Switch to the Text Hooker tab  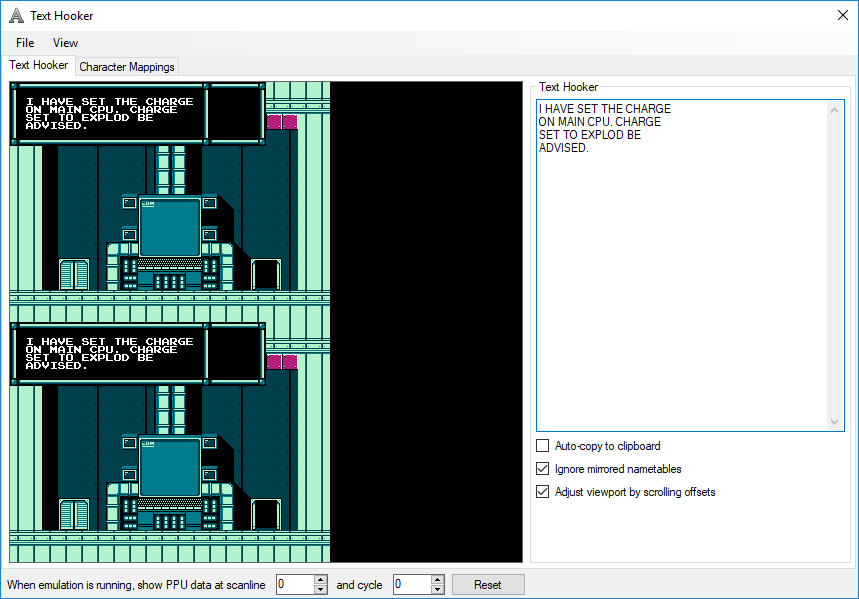[38, 65]
